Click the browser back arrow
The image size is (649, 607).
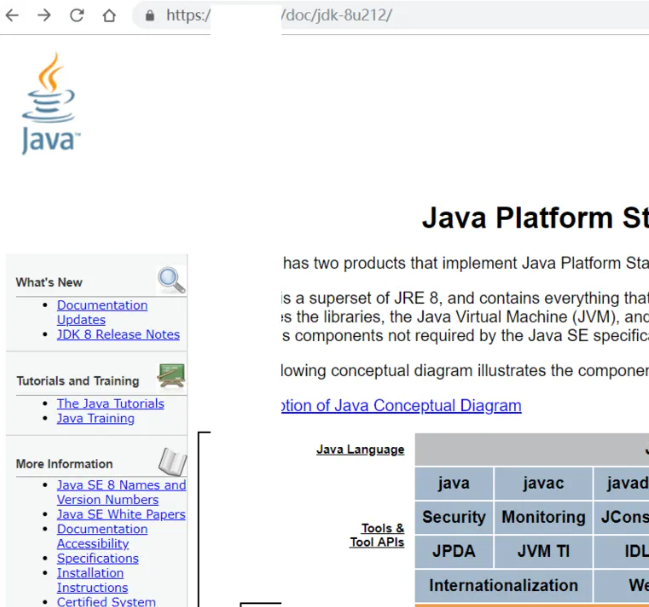click(x=13, y=15)
